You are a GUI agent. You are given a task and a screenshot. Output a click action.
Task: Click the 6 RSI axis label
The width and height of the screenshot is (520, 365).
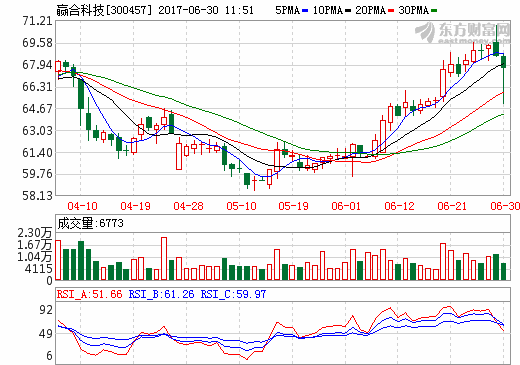(x=49, y=356)
